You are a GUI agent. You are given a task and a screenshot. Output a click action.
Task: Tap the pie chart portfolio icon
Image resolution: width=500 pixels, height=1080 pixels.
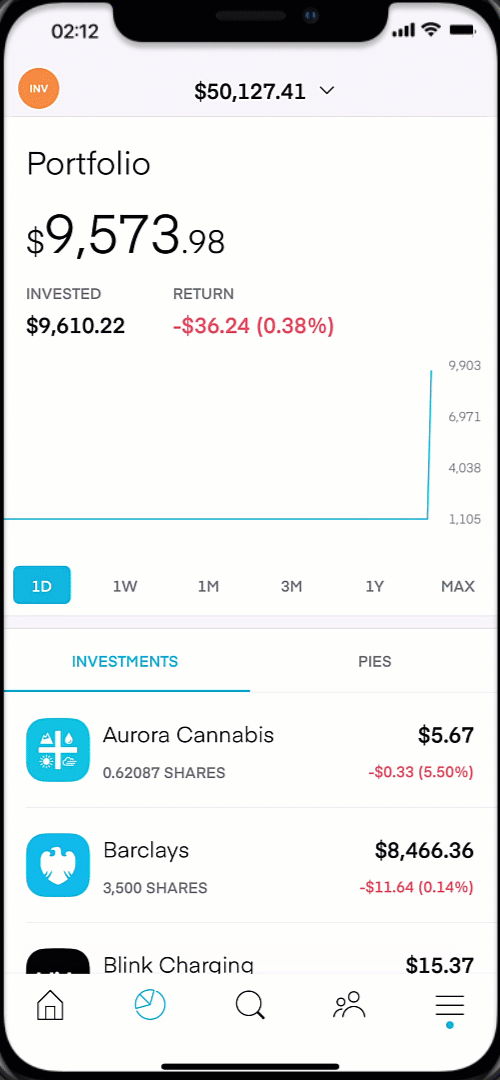tap(149, 1006)
